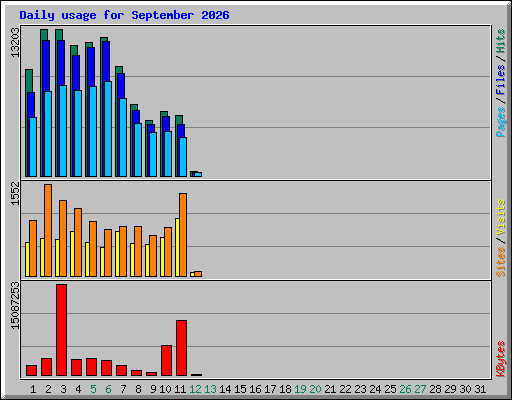Viewport: 512px width, 400px height.
Task: Click green day label '12' on the x-axis
Action: point(195,389)
